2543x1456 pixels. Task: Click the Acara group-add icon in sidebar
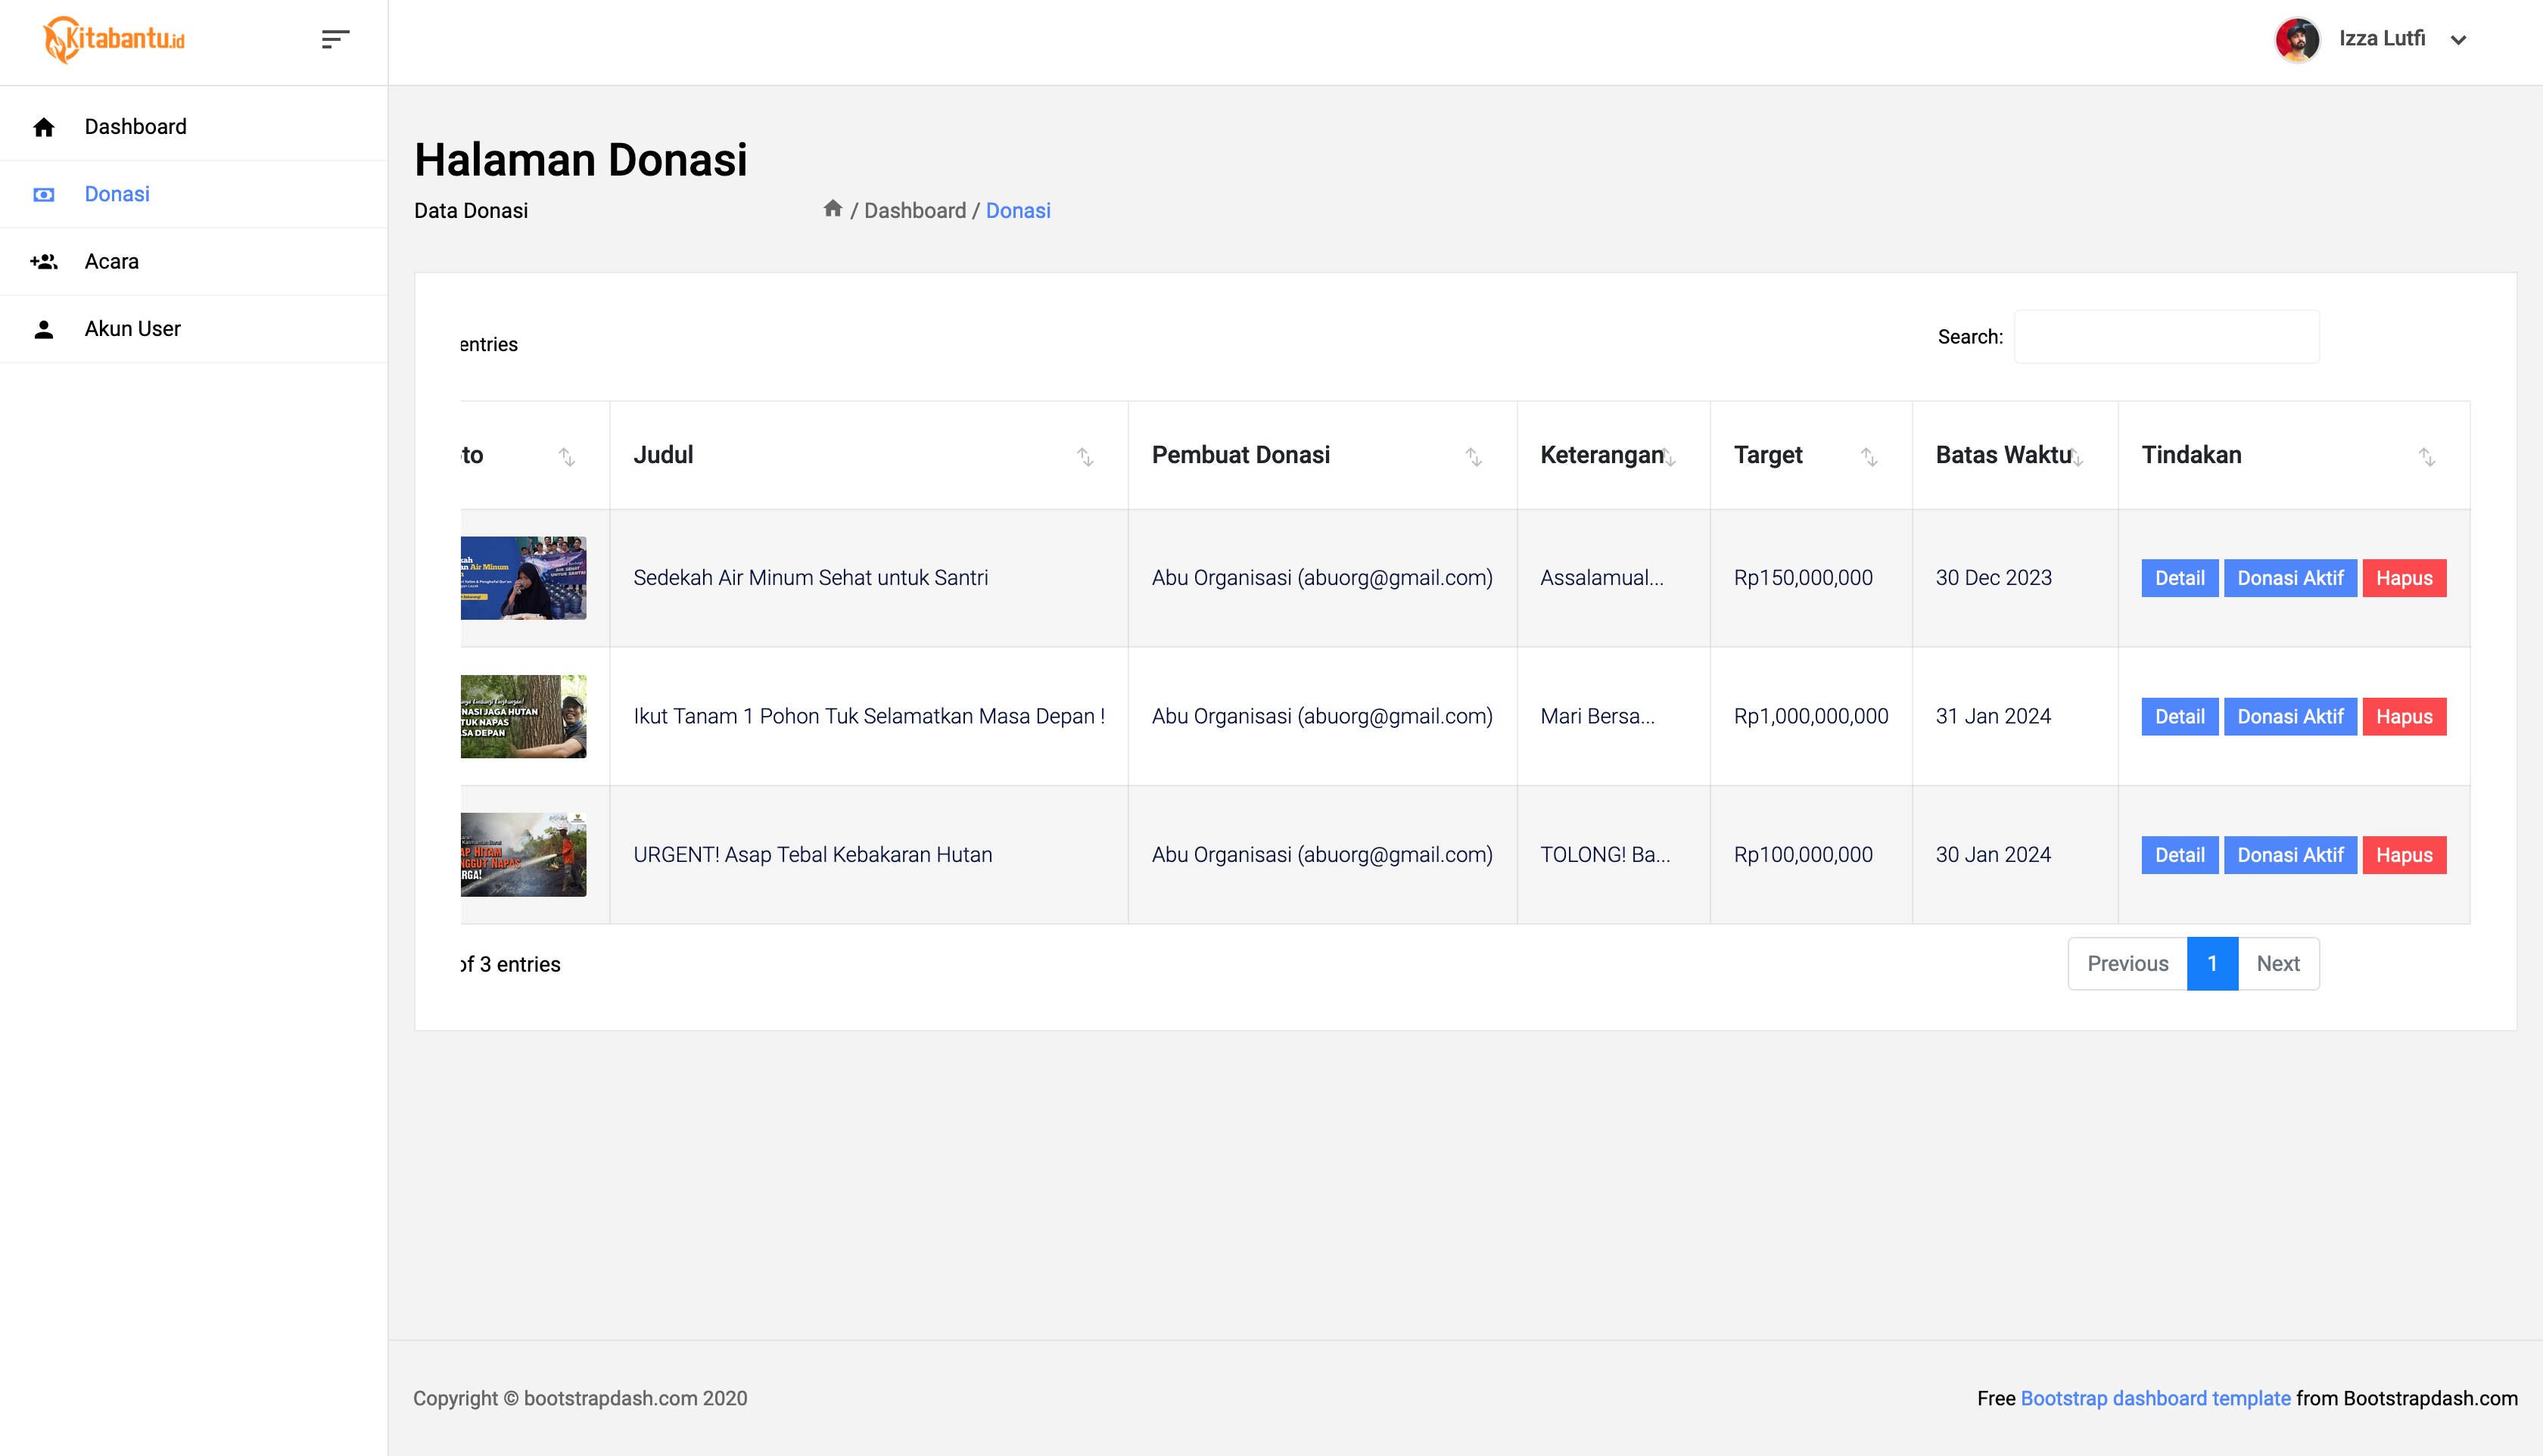pyautogui.click(x=43, y=261)
